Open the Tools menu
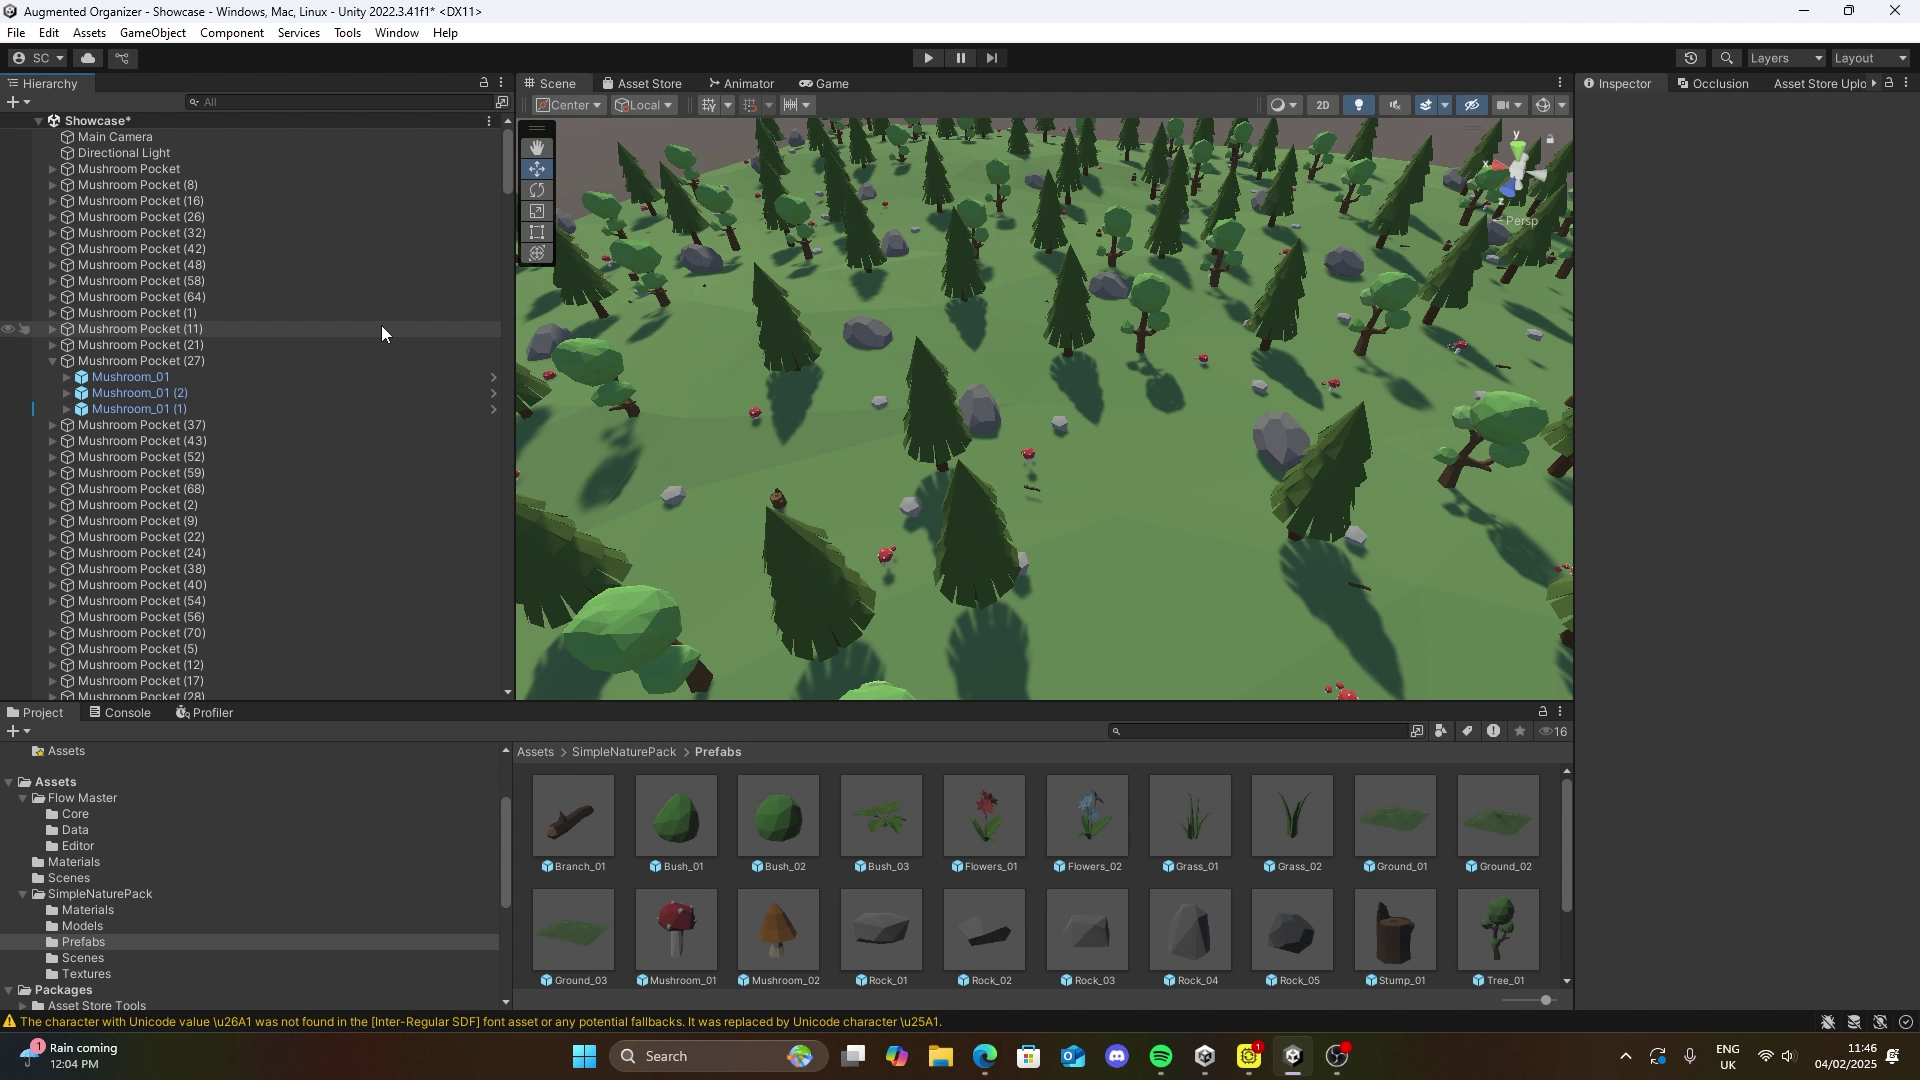1920x1080 pixels. tap(347, 33)
